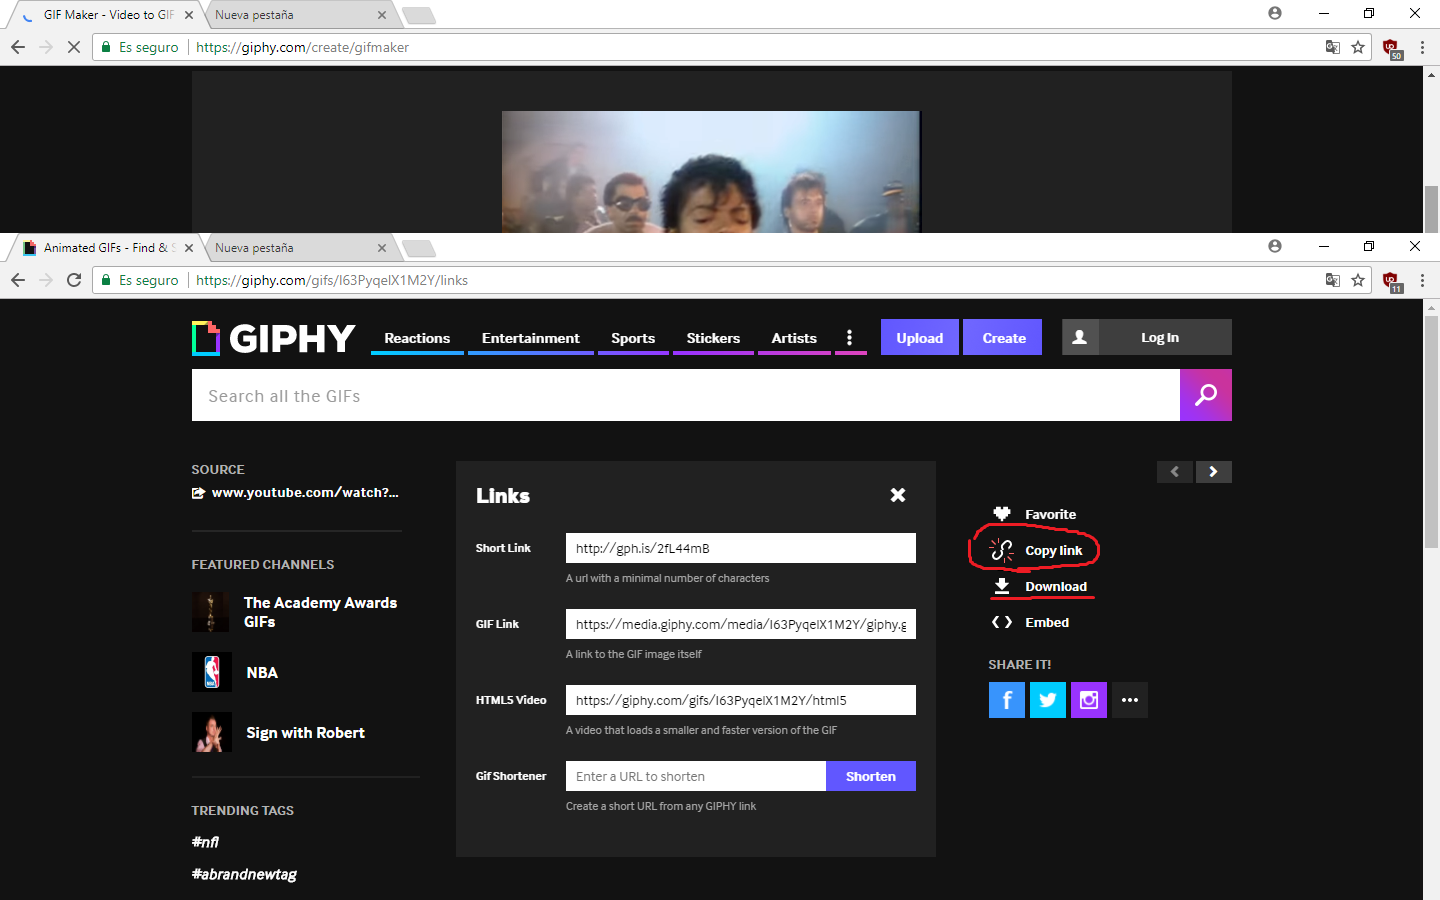Close the Links panel with the X
Image resolution: width=1440 pixels, height=900 pixels.
tap(898, 495)
